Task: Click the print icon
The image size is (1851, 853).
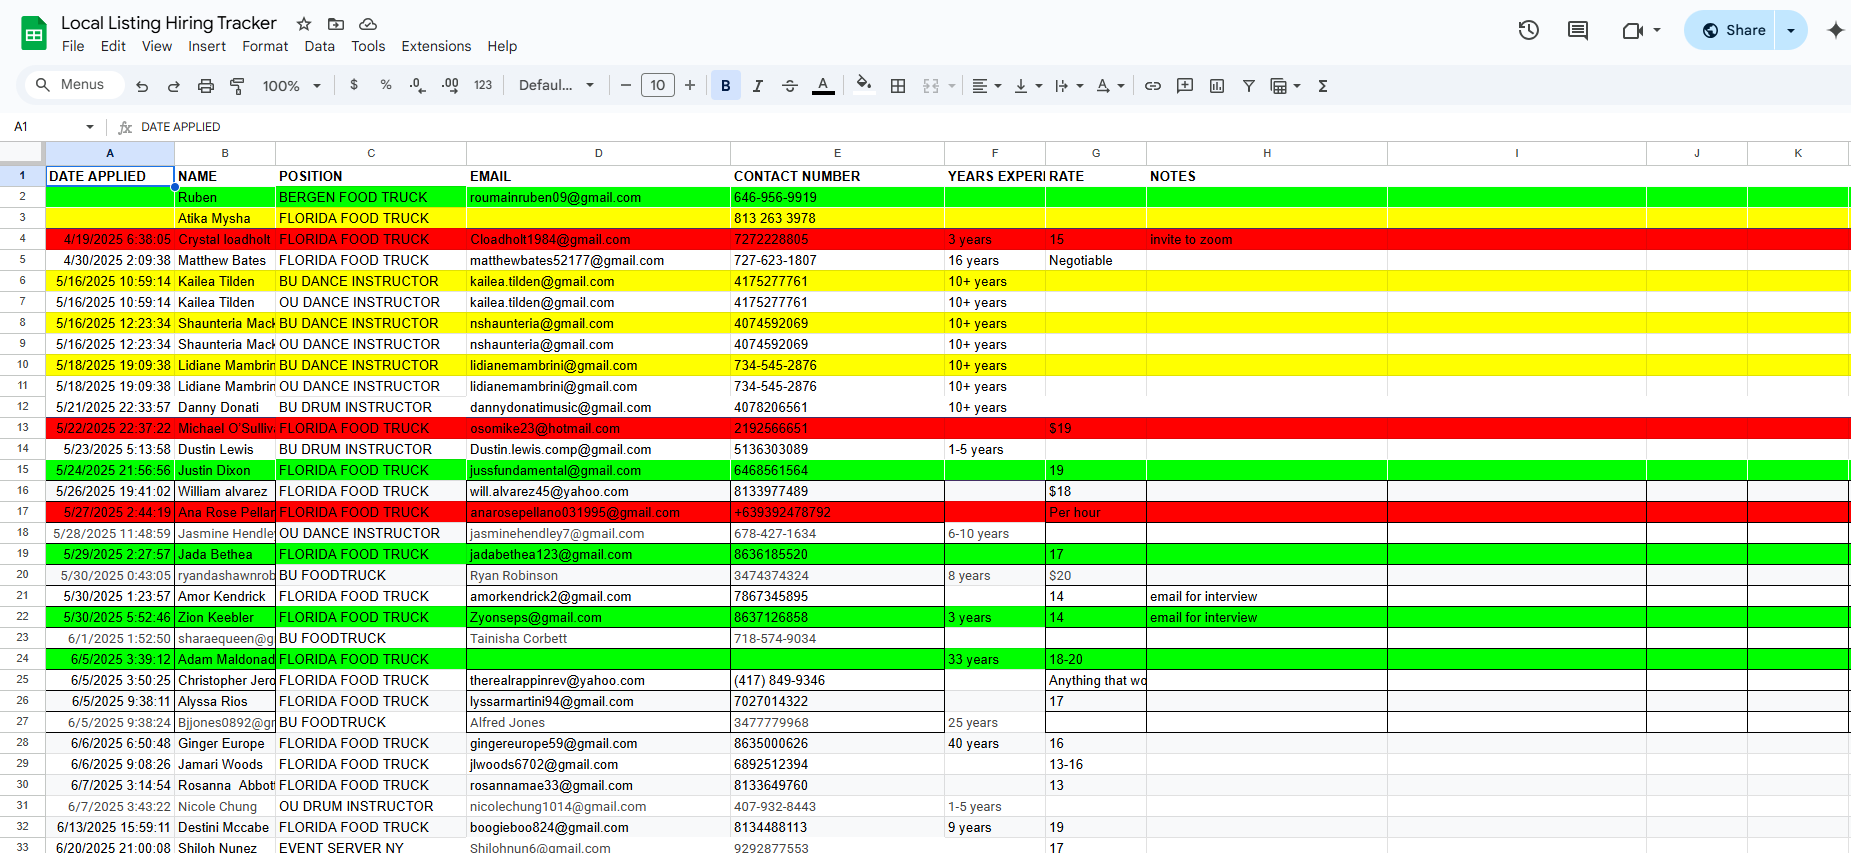Action: coord(205,86)
